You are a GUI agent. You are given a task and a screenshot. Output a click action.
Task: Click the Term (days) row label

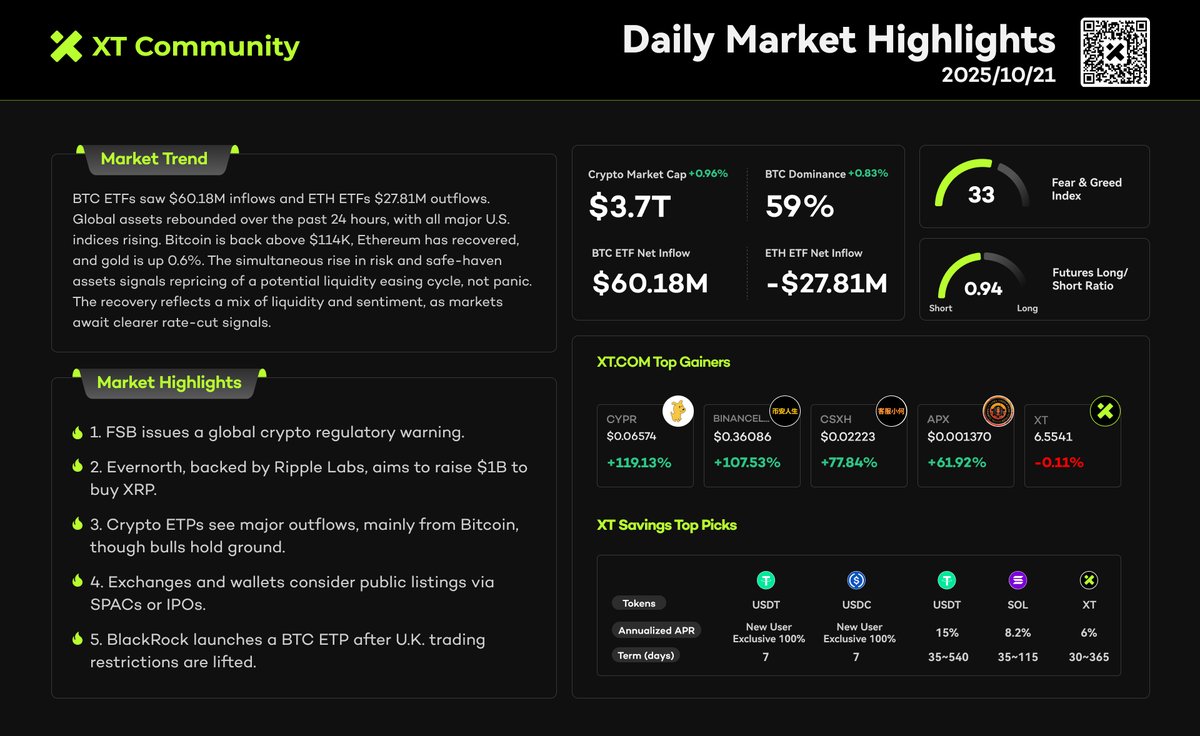646,655
